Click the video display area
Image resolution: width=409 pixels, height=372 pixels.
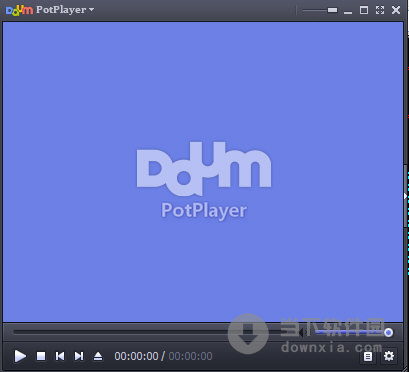[203, 172]
